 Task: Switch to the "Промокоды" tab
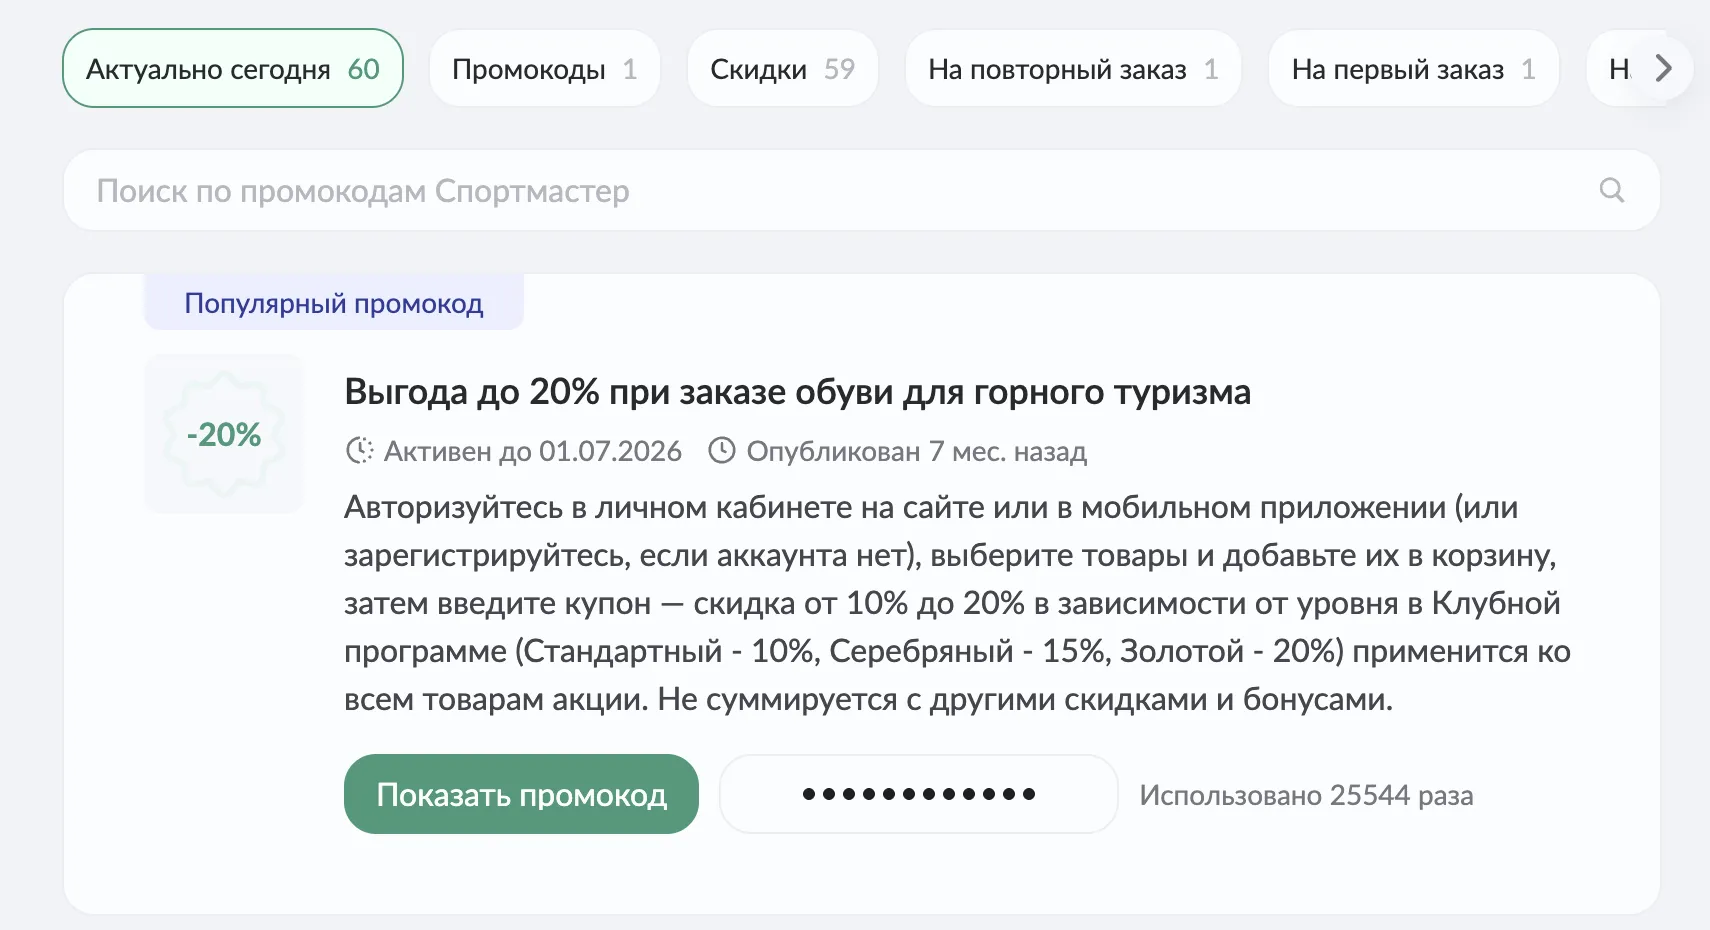click(x=544, y=69)
